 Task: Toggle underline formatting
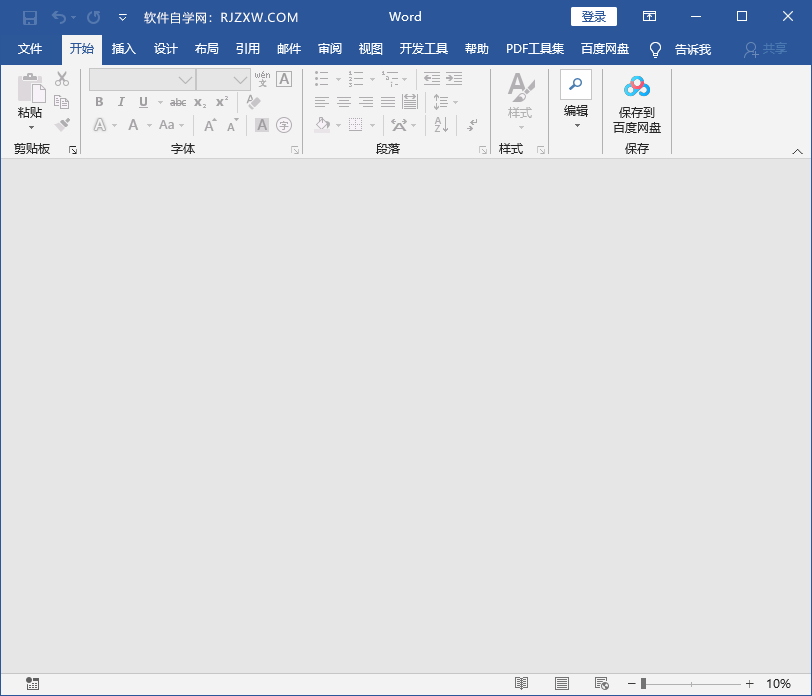142,101
